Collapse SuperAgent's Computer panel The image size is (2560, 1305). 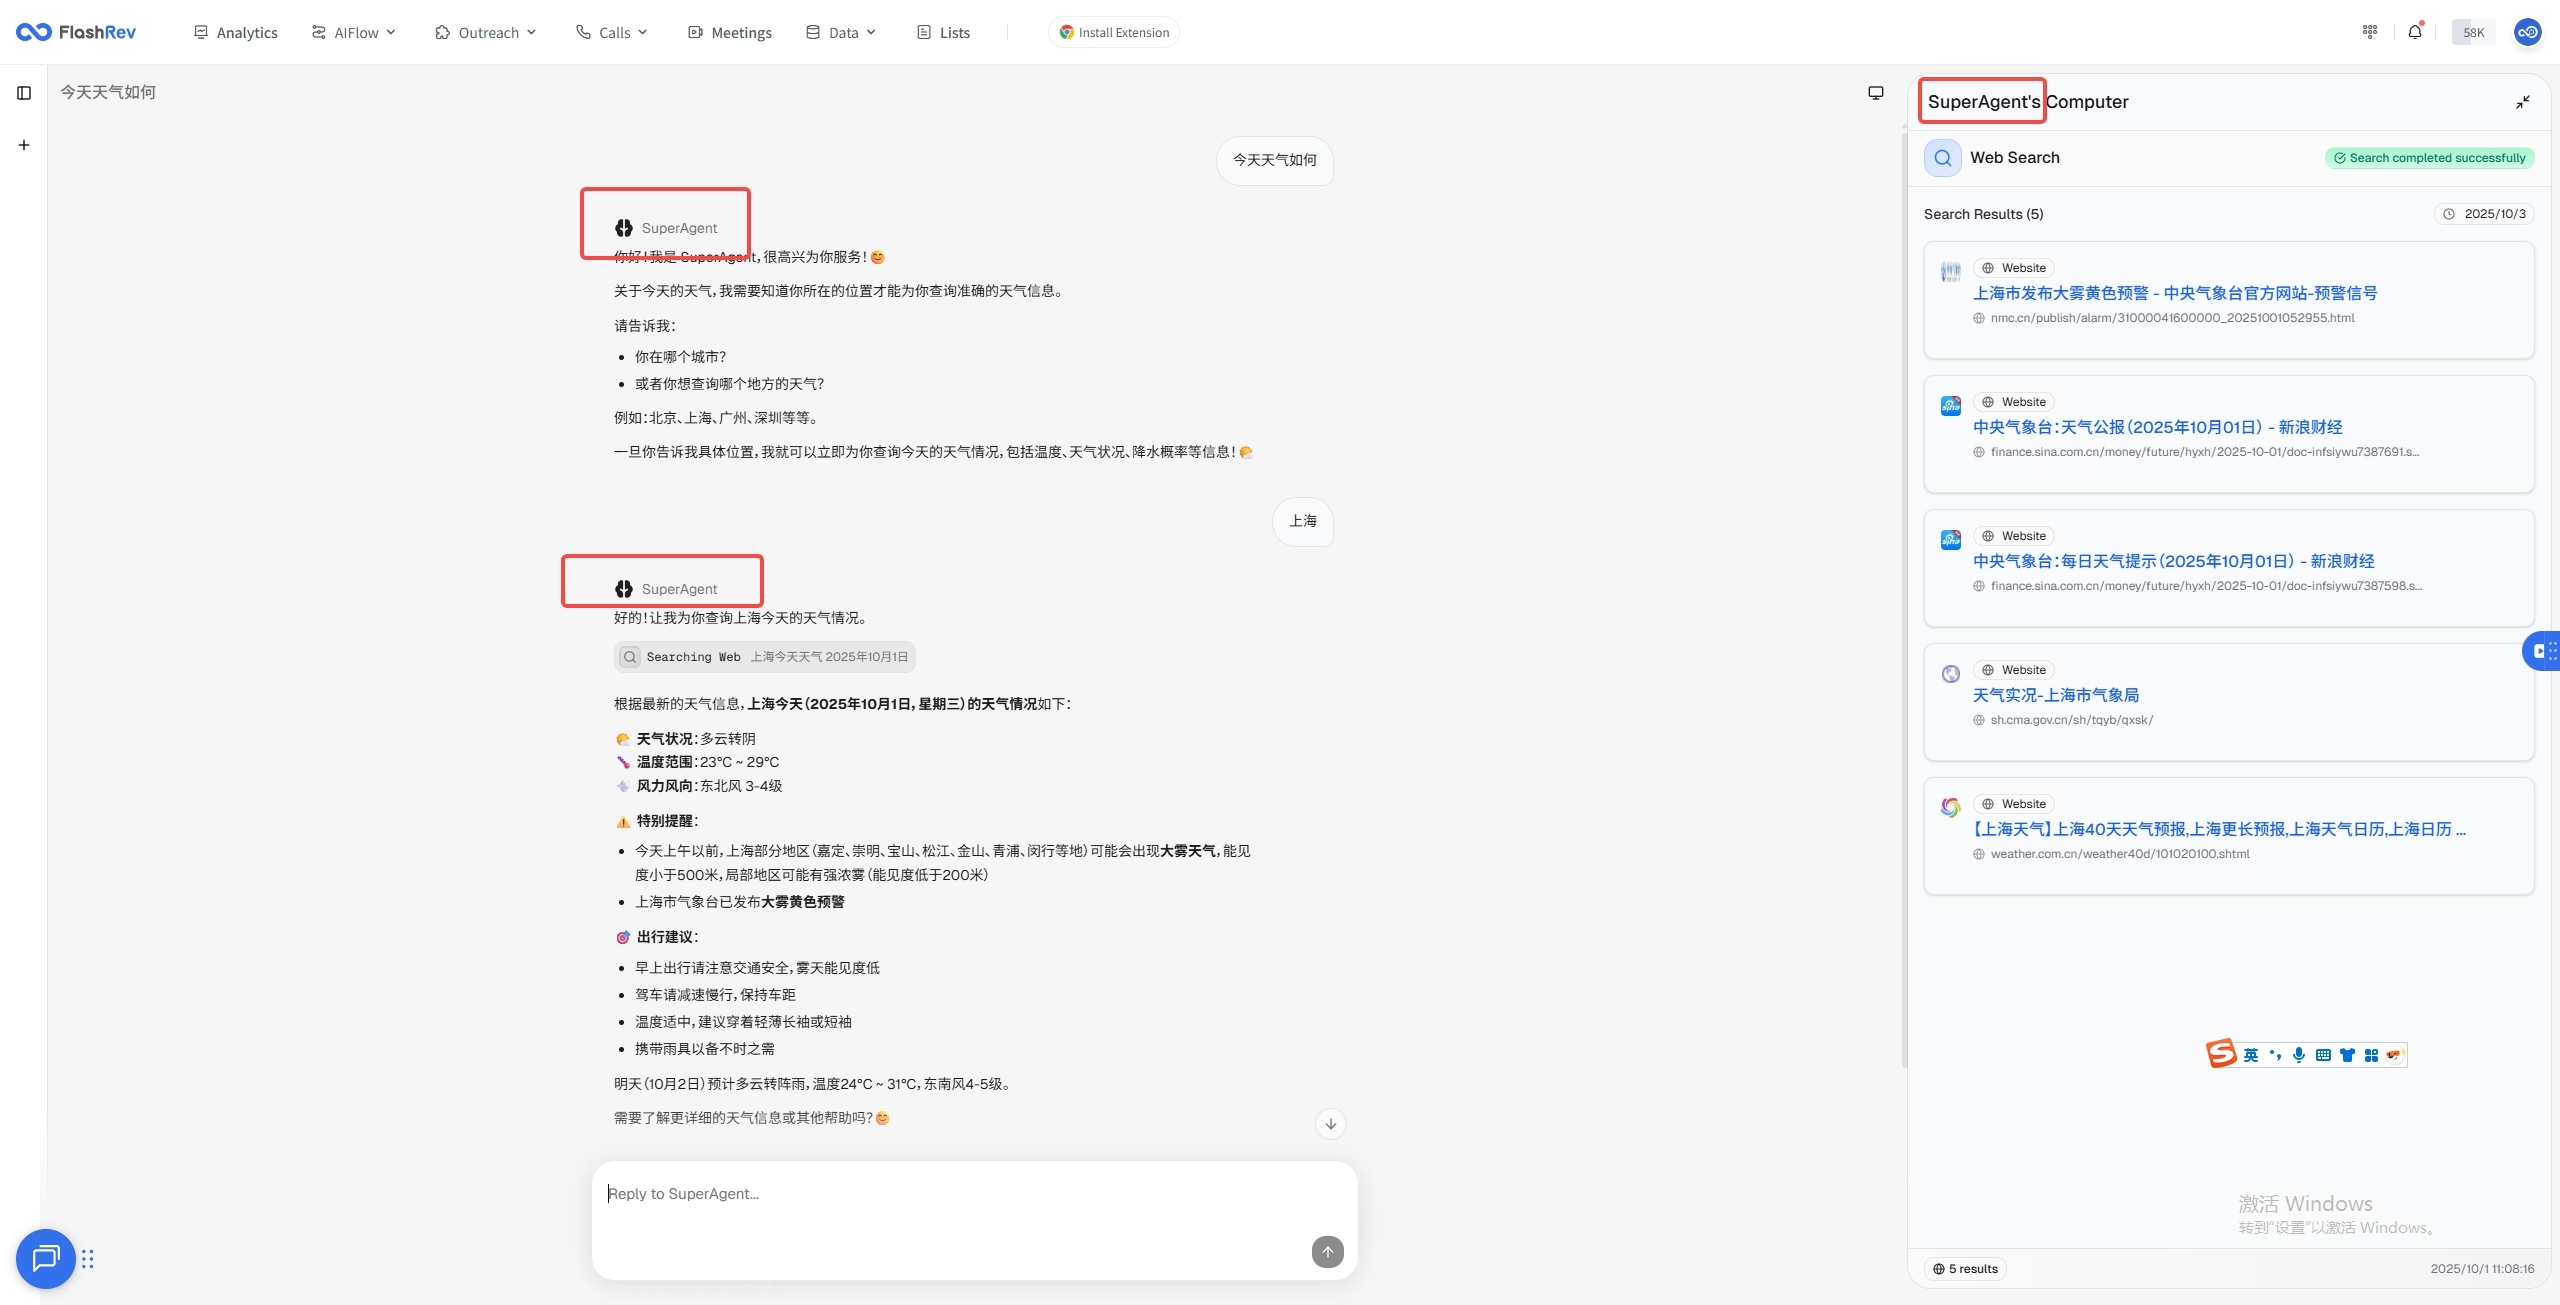(x=2522, y=102)
